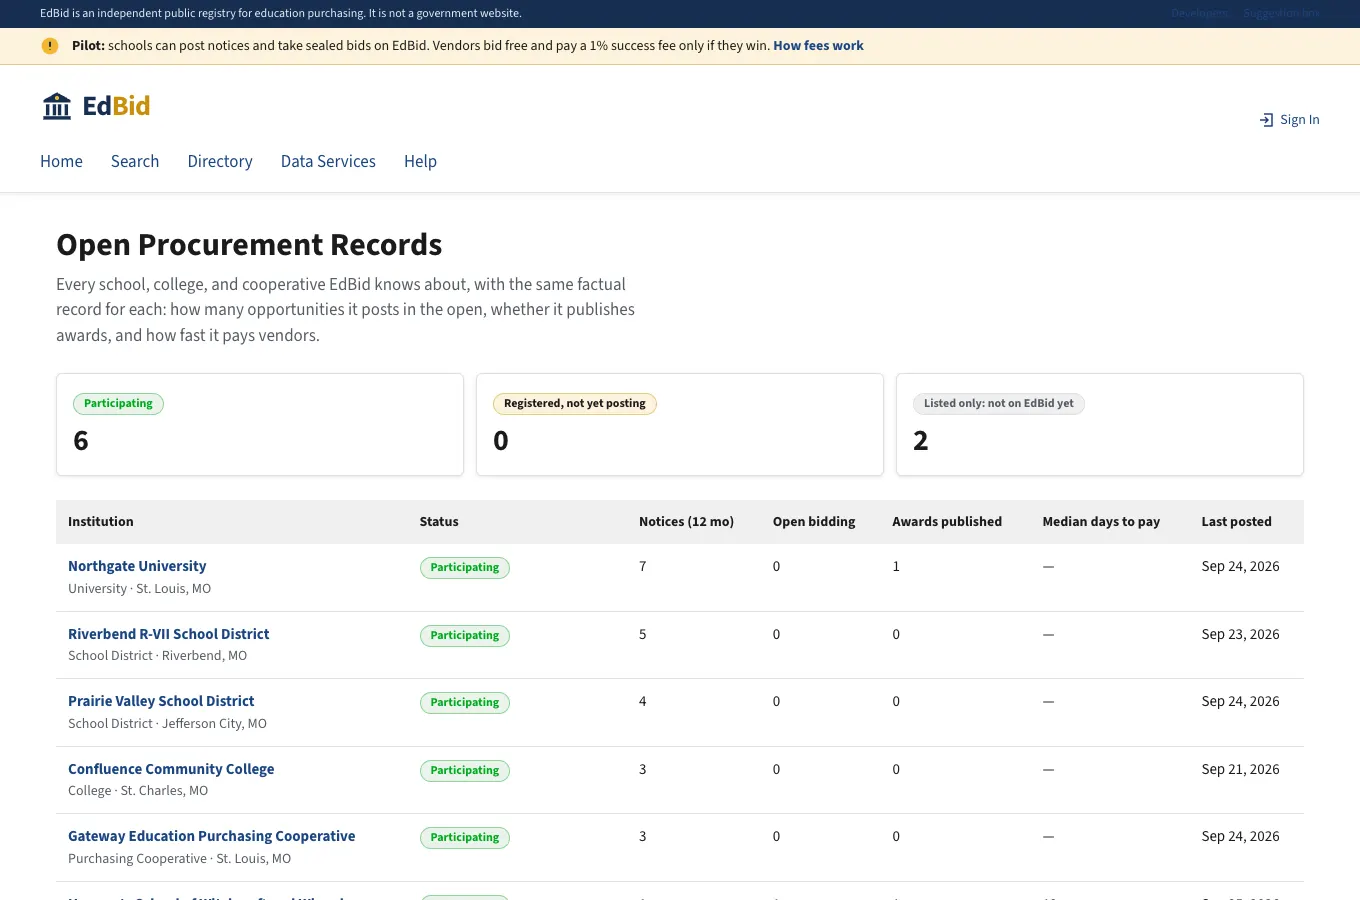The width and height of the screenshot is (1360, 900).
Task: Open the Developers link in top bar
Action: 1199,13
